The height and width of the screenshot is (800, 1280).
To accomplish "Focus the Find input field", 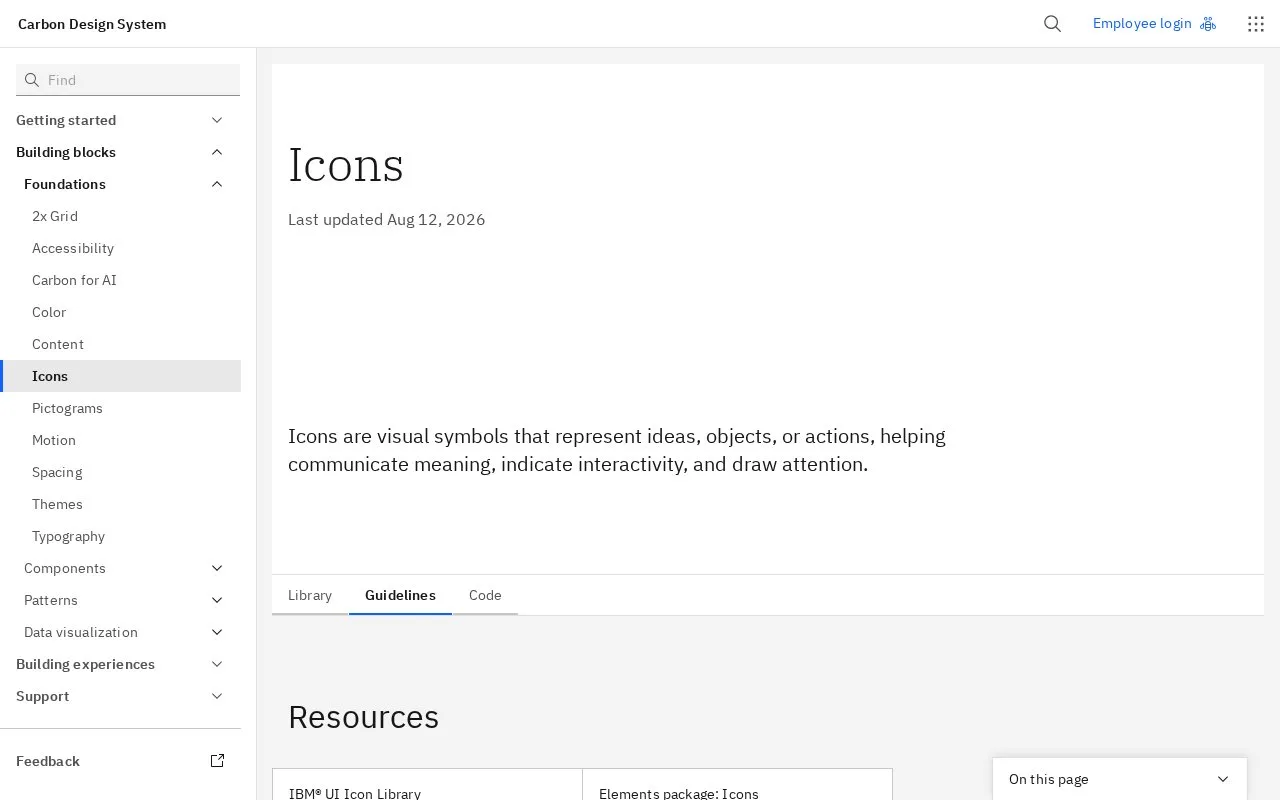I will point(128,80).
